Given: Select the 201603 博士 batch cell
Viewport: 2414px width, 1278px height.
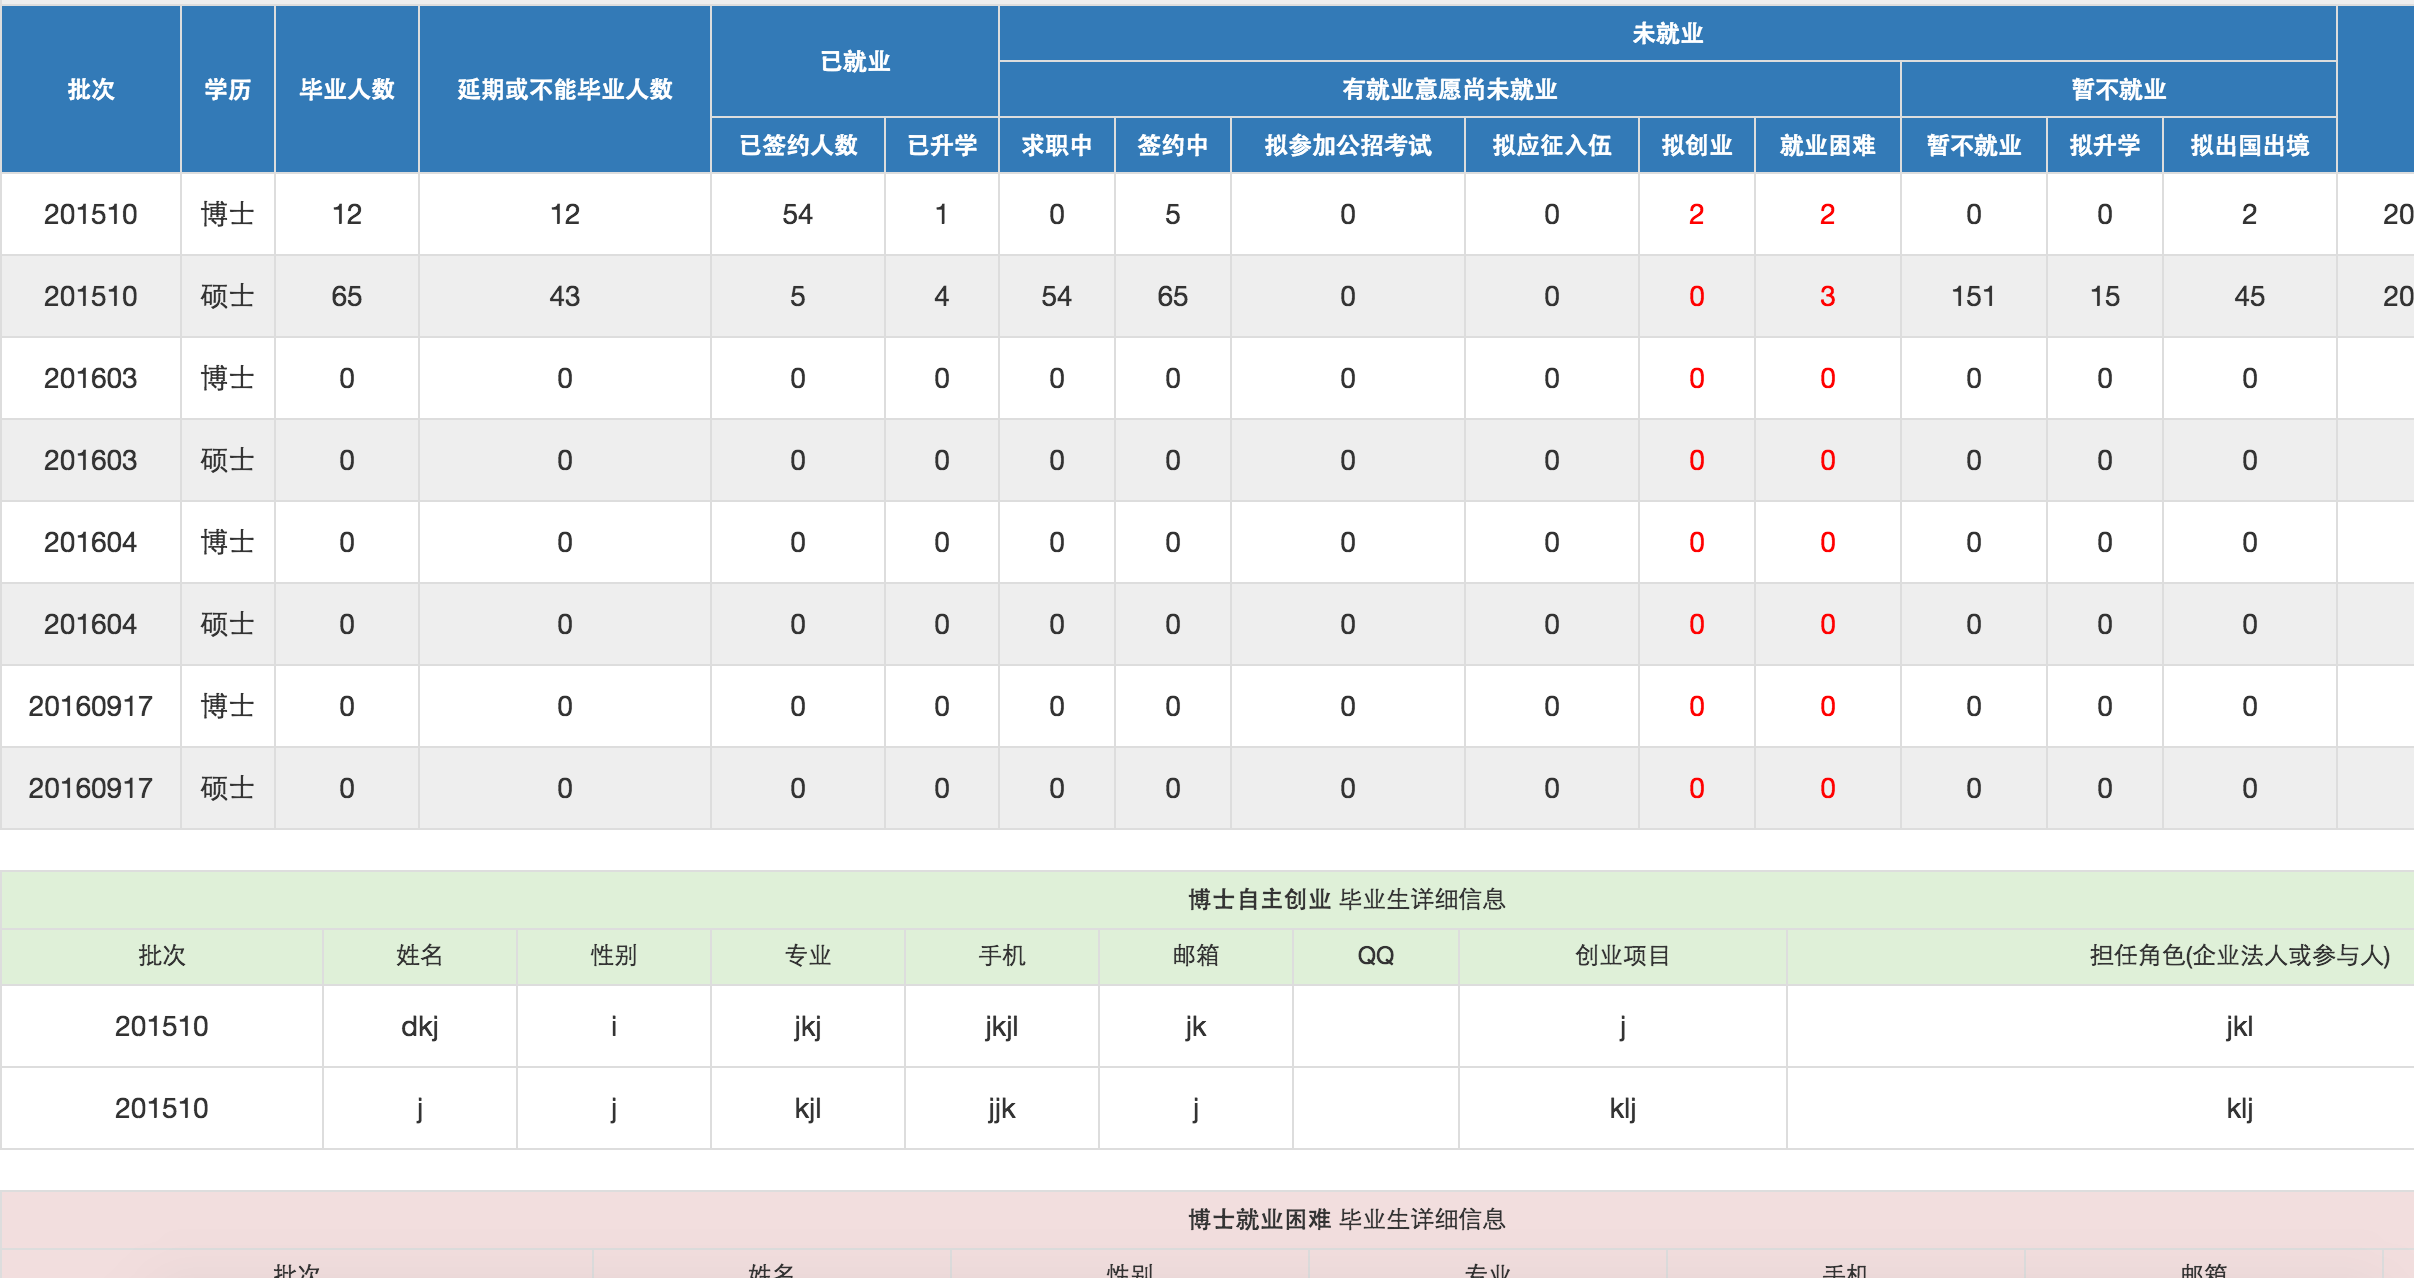Looking at the screenshot, I should [x=91, y=378].
